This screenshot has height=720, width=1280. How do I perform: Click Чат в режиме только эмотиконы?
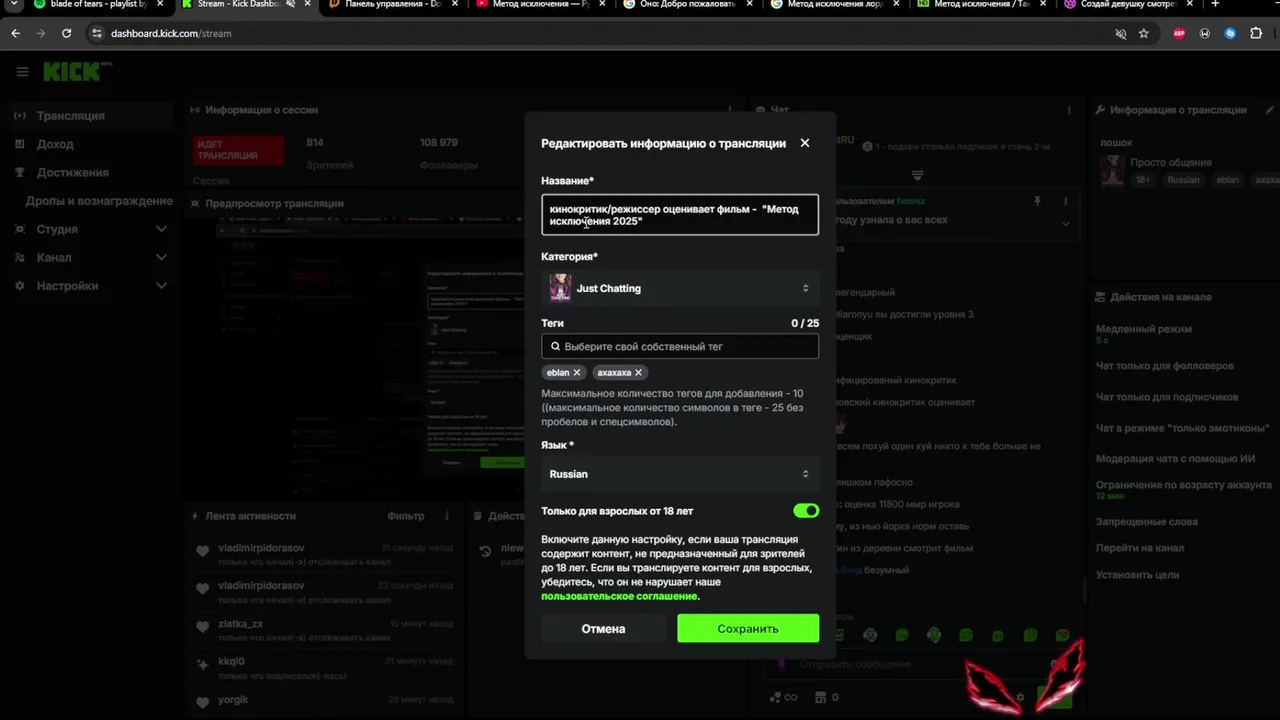click(x=1182, y=428)
